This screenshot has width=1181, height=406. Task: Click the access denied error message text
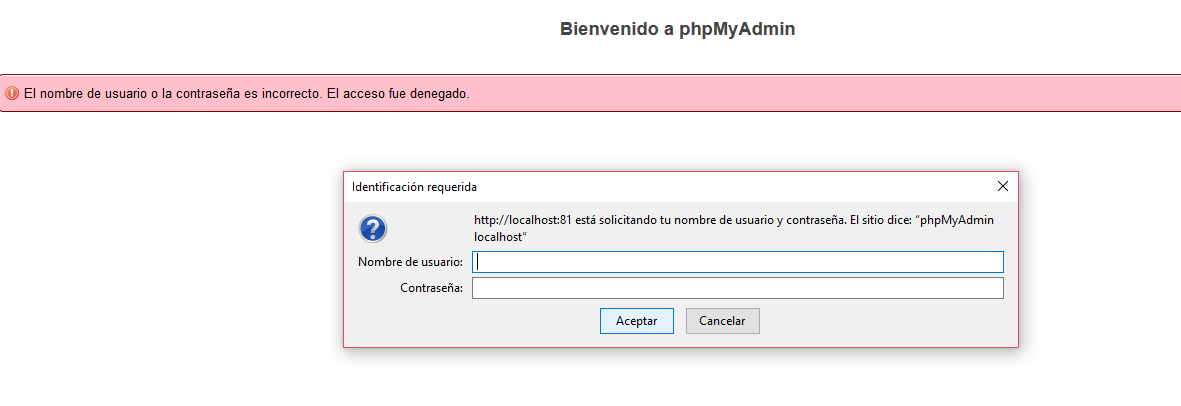[x=247, y=94]
